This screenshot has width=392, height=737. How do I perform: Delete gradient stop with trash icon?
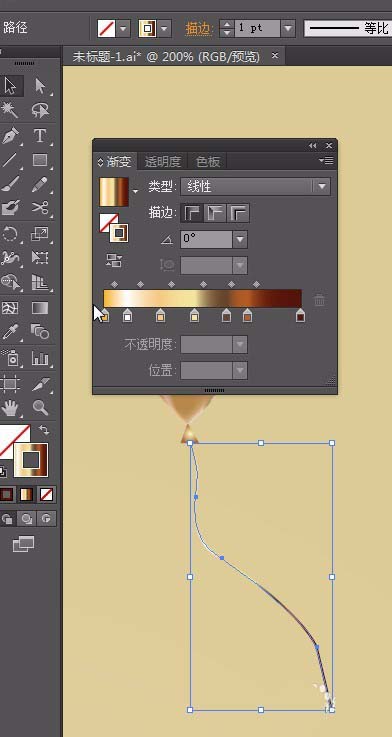pos(319,300)
